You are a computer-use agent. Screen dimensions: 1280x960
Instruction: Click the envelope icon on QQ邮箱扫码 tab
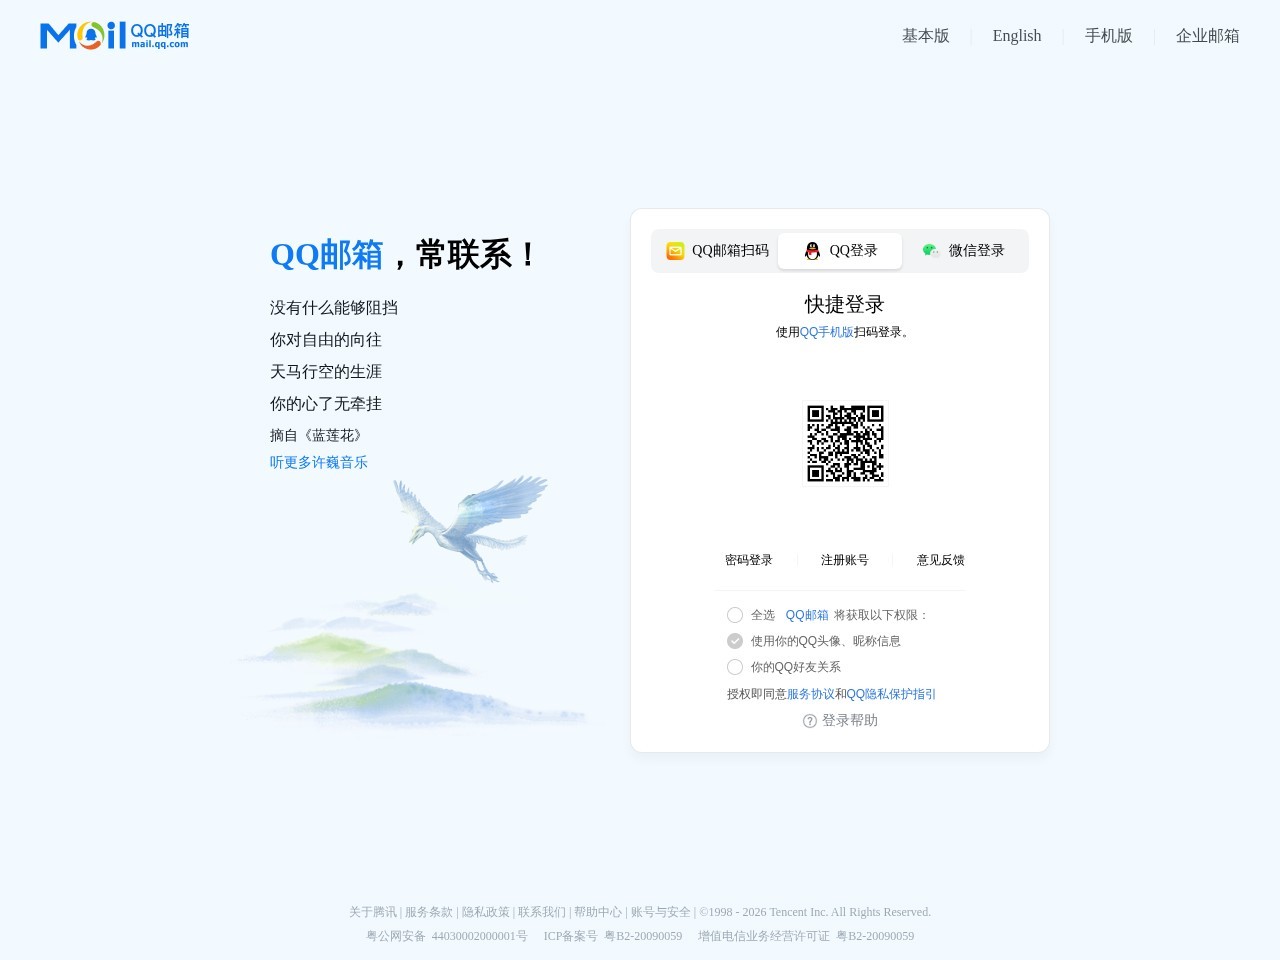tap(675, 251)
